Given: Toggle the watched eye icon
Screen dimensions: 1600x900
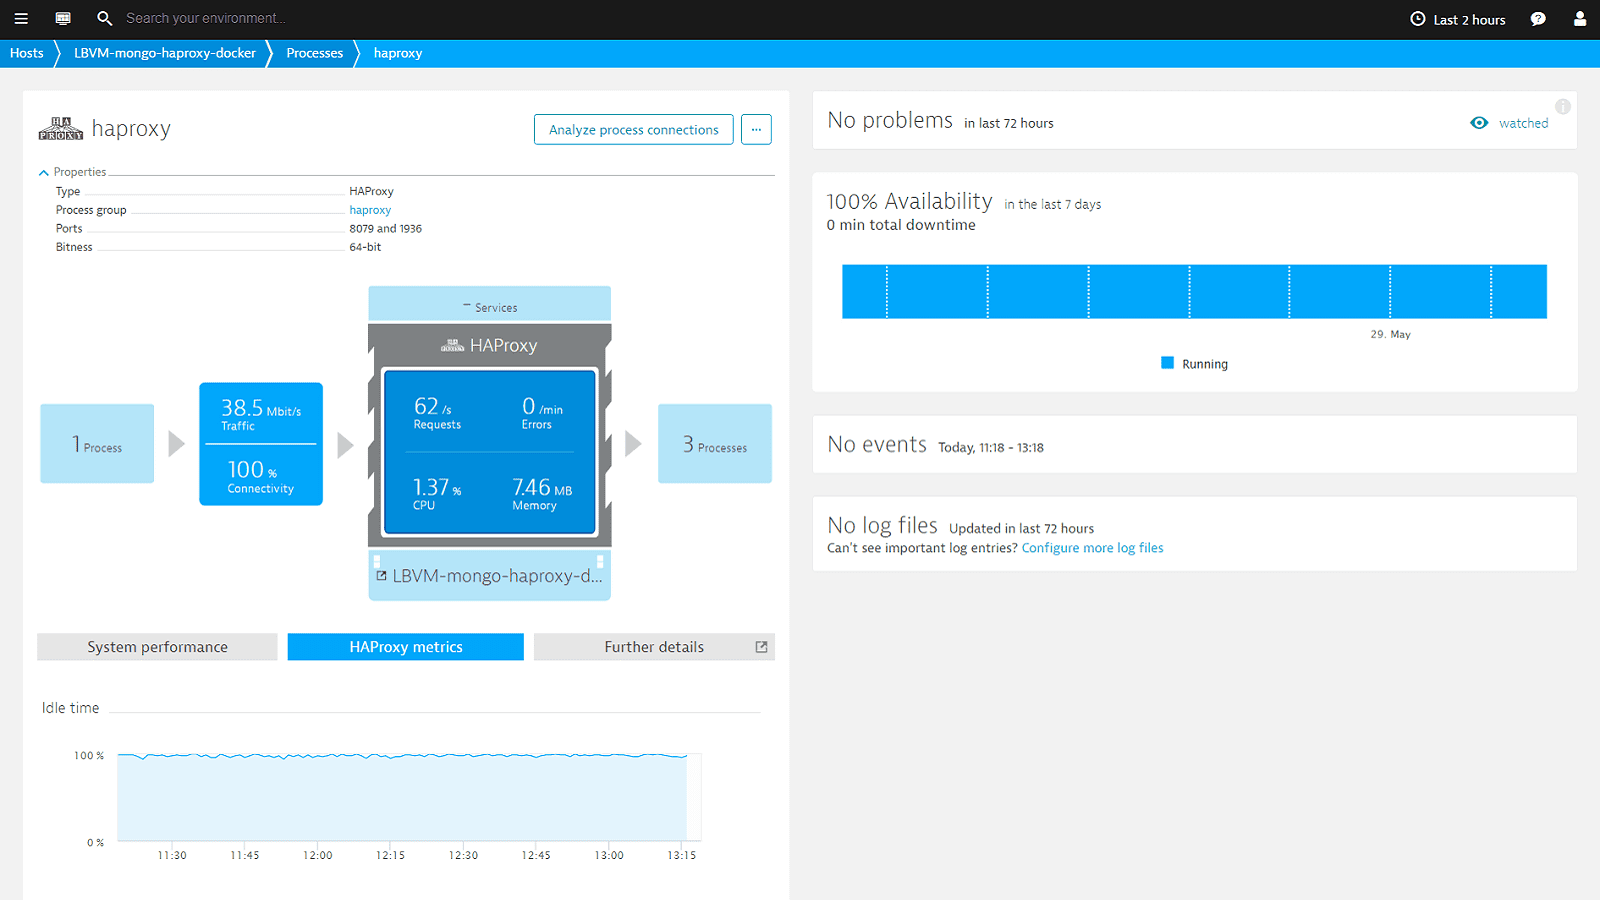Looking at the screenshot, I should click(x=1479, y=123).
